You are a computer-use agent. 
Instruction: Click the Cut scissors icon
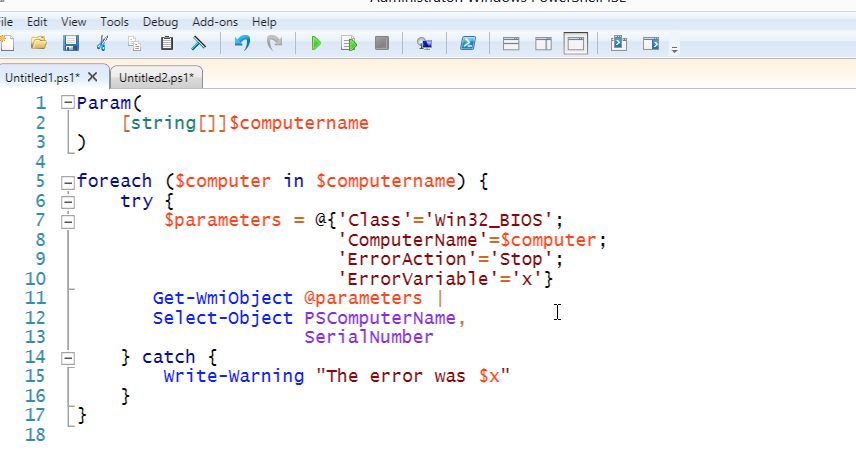click(x=102, y=43)
